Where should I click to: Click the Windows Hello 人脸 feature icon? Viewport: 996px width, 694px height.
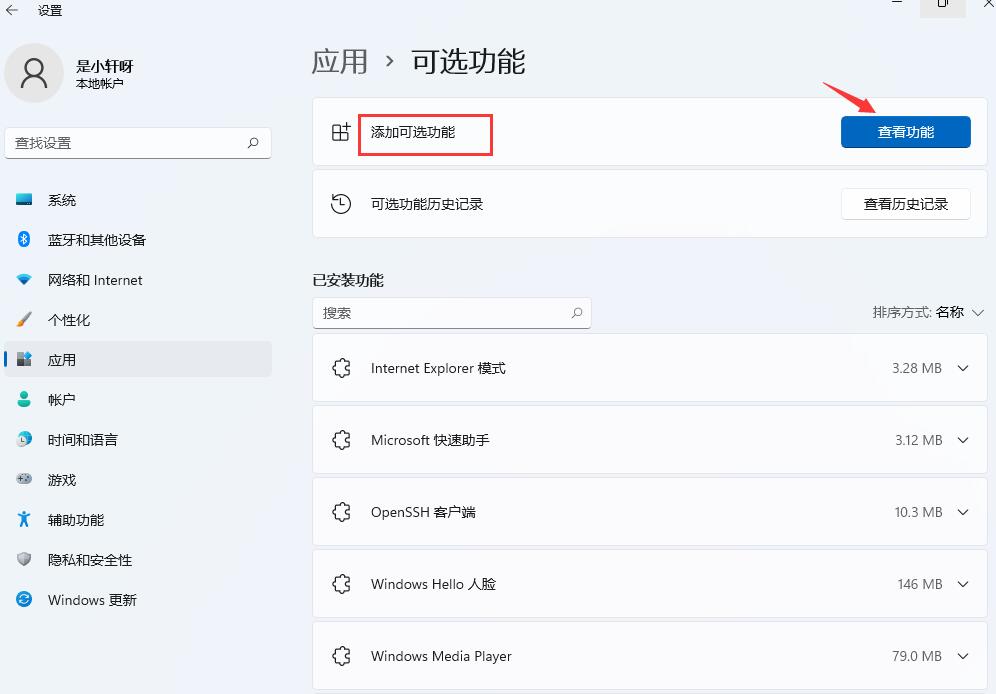pyautogui.click(x=341, y=584)
